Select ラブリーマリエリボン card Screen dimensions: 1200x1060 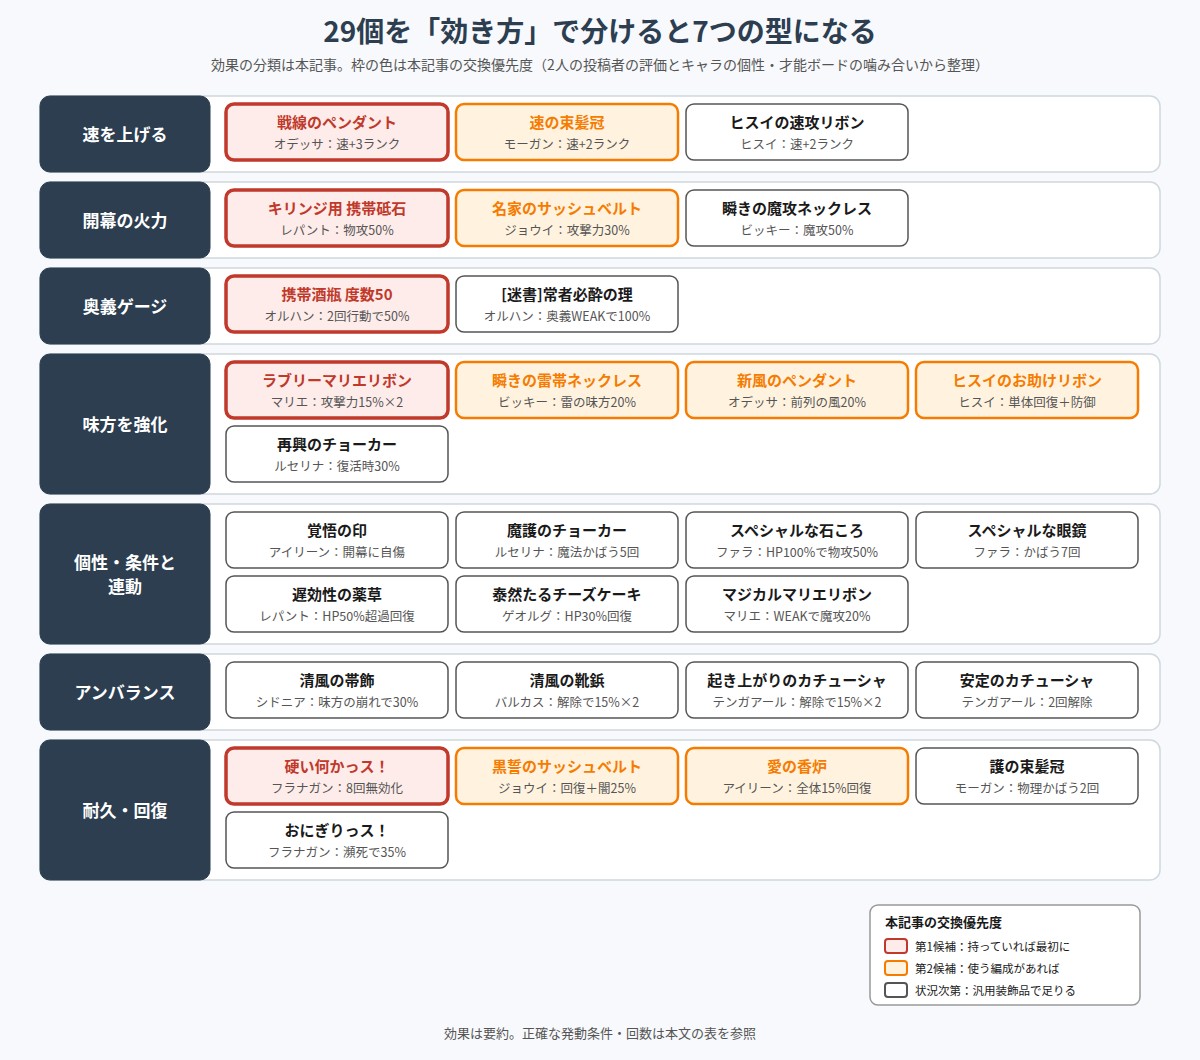pos(337,390)
